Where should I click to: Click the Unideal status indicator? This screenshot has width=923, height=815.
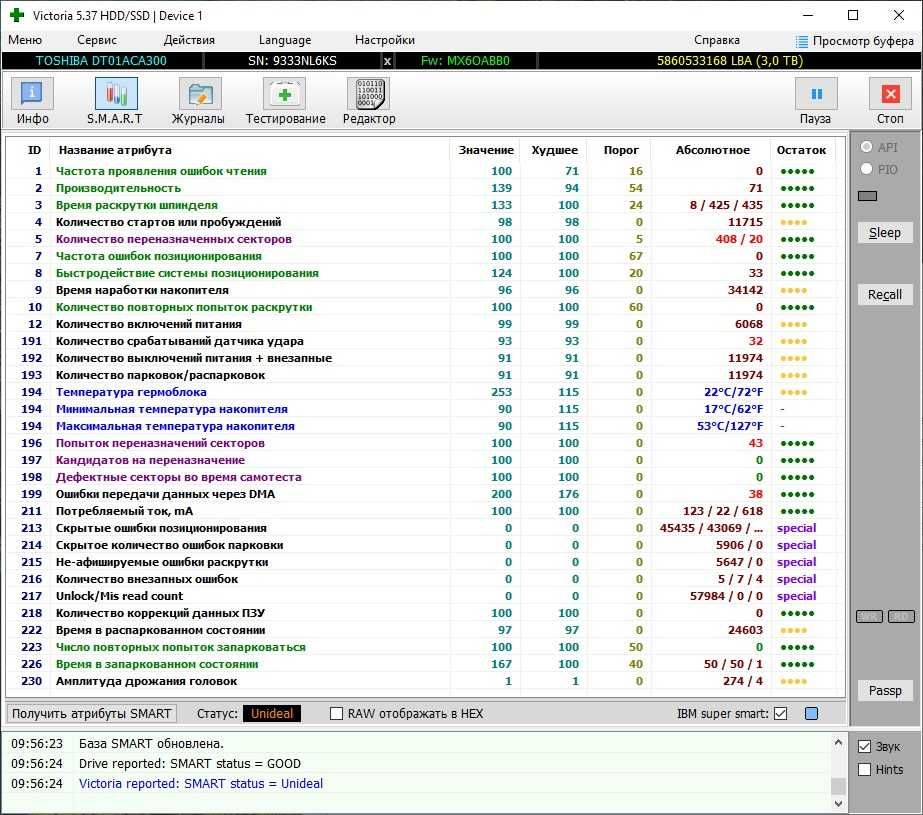point(272,714)
